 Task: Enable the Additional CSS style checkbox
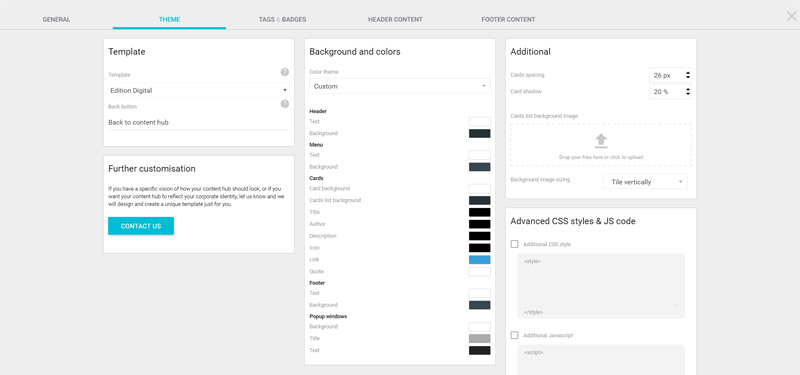tap(514, 244)
